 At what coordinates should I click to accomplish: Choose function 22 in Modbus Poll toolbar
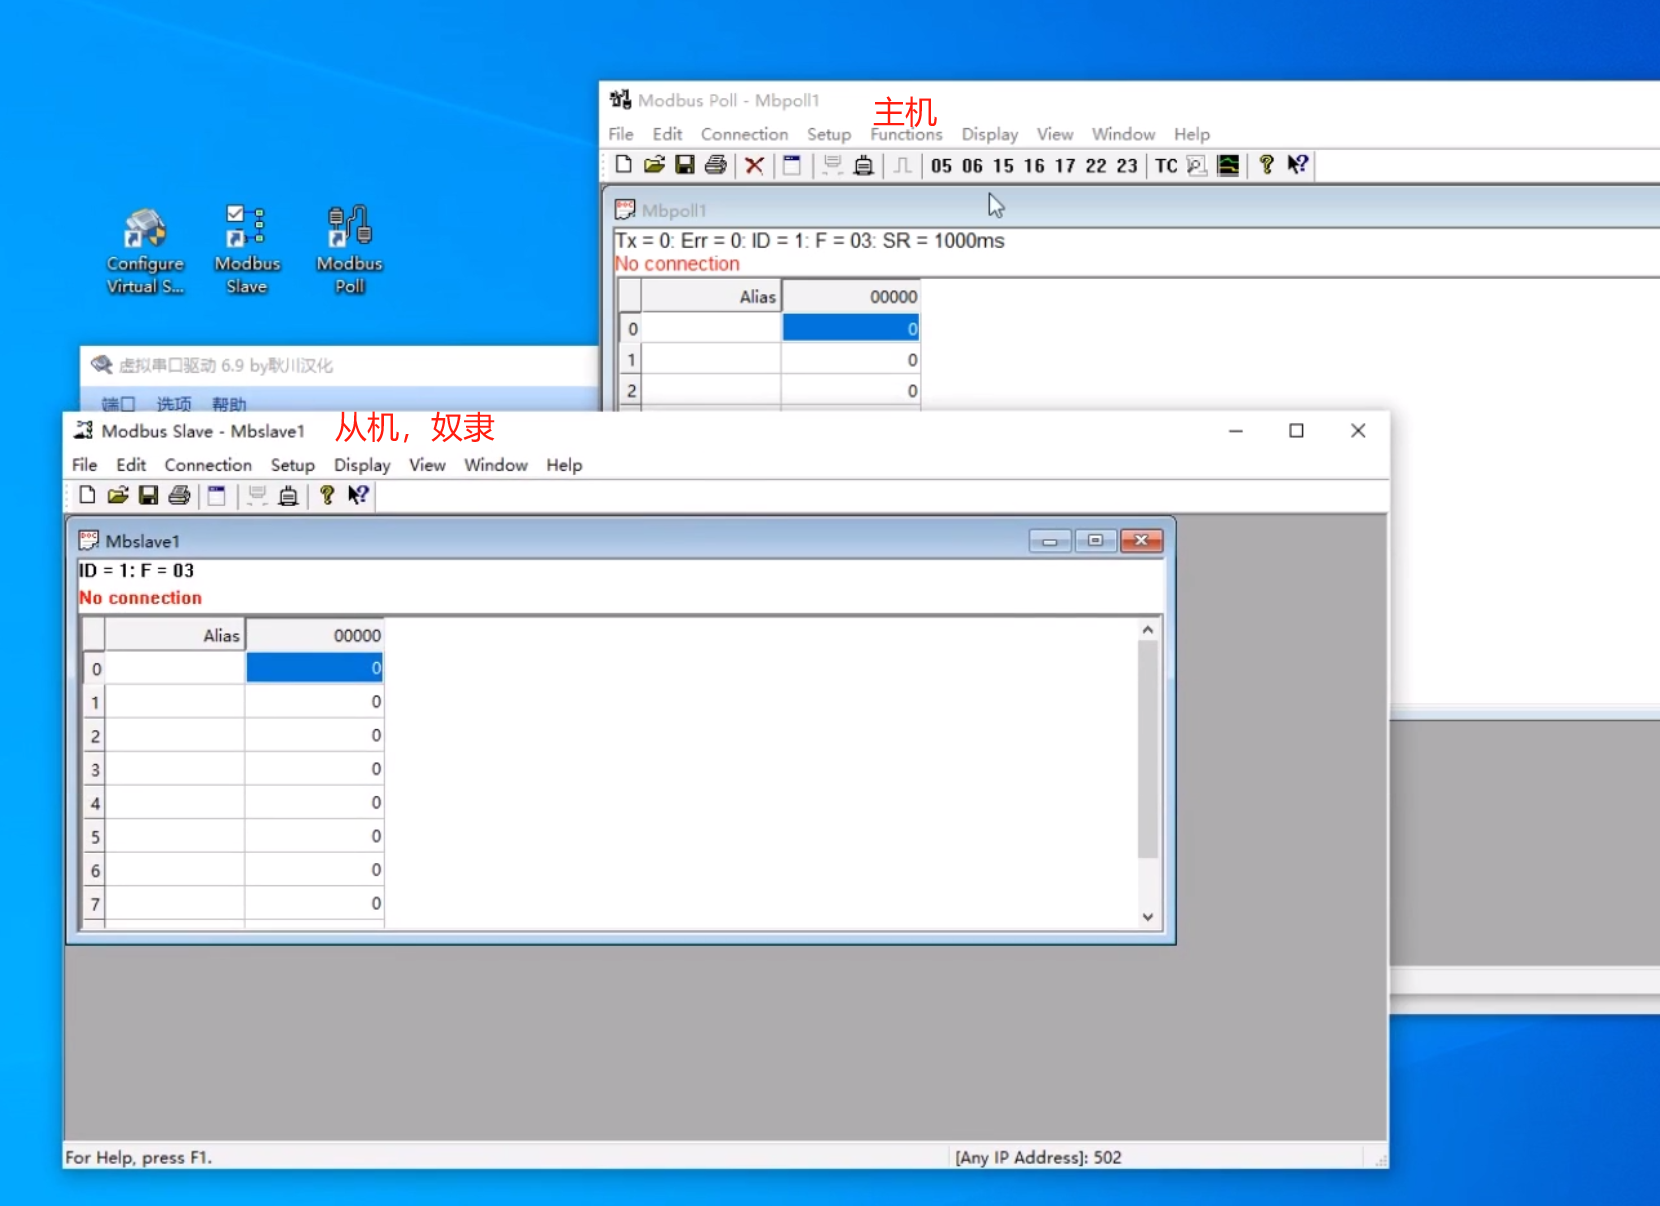1096,166
